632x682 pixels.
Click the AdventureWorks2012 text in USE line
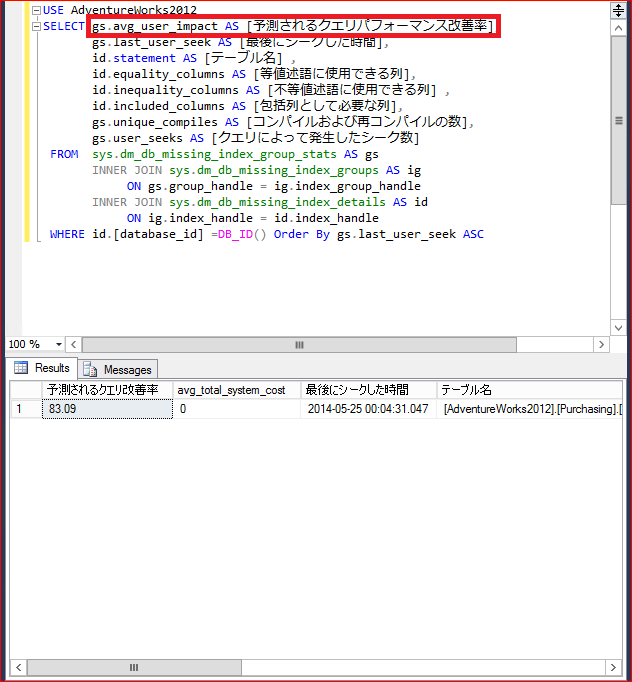134,10
